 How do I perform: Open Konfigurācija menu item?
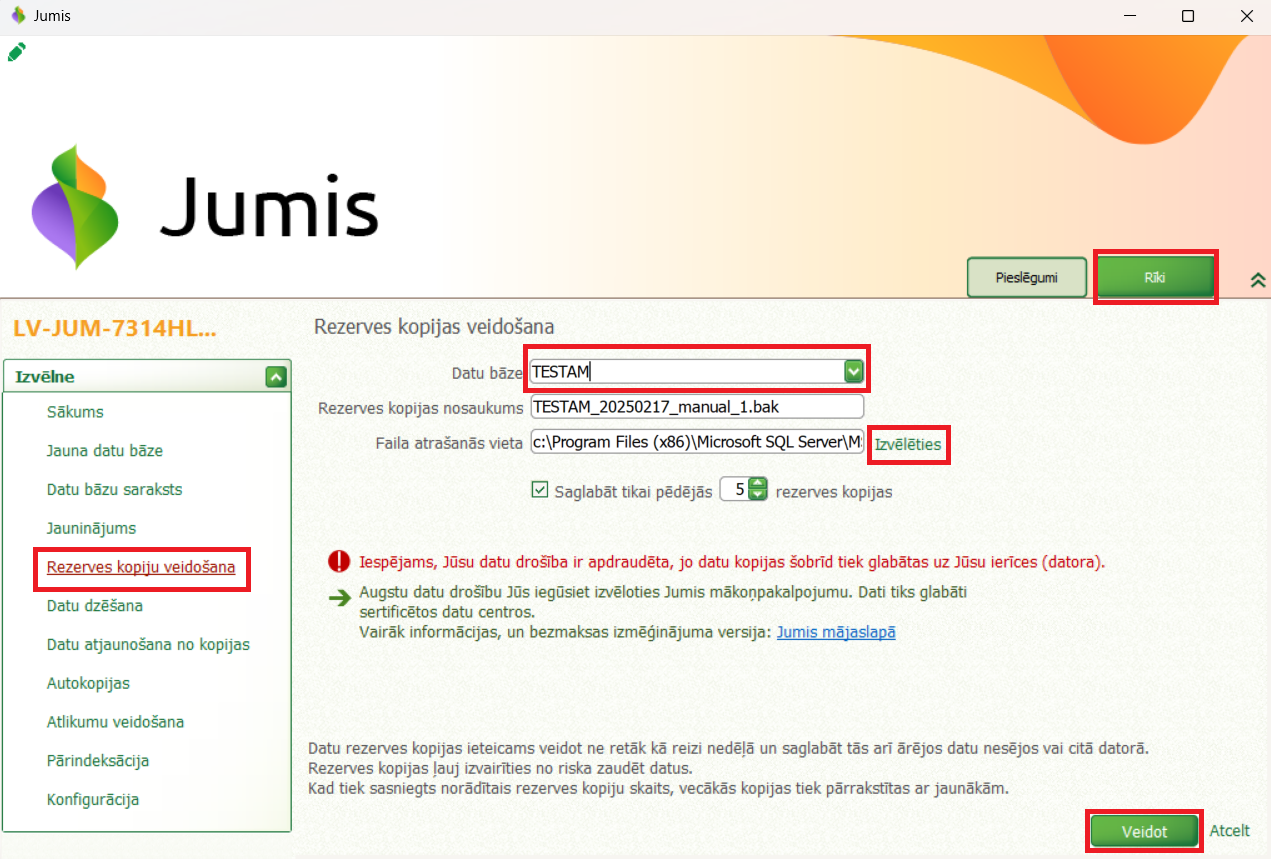tap(93, 800)
